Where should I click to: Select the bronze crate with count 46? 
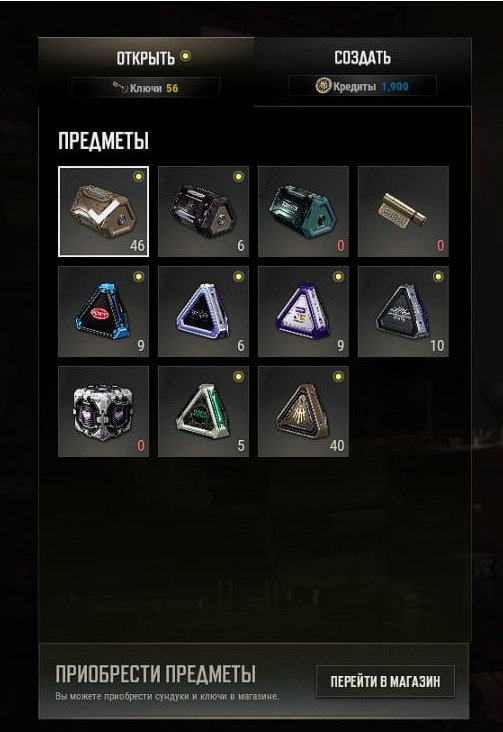103,211
